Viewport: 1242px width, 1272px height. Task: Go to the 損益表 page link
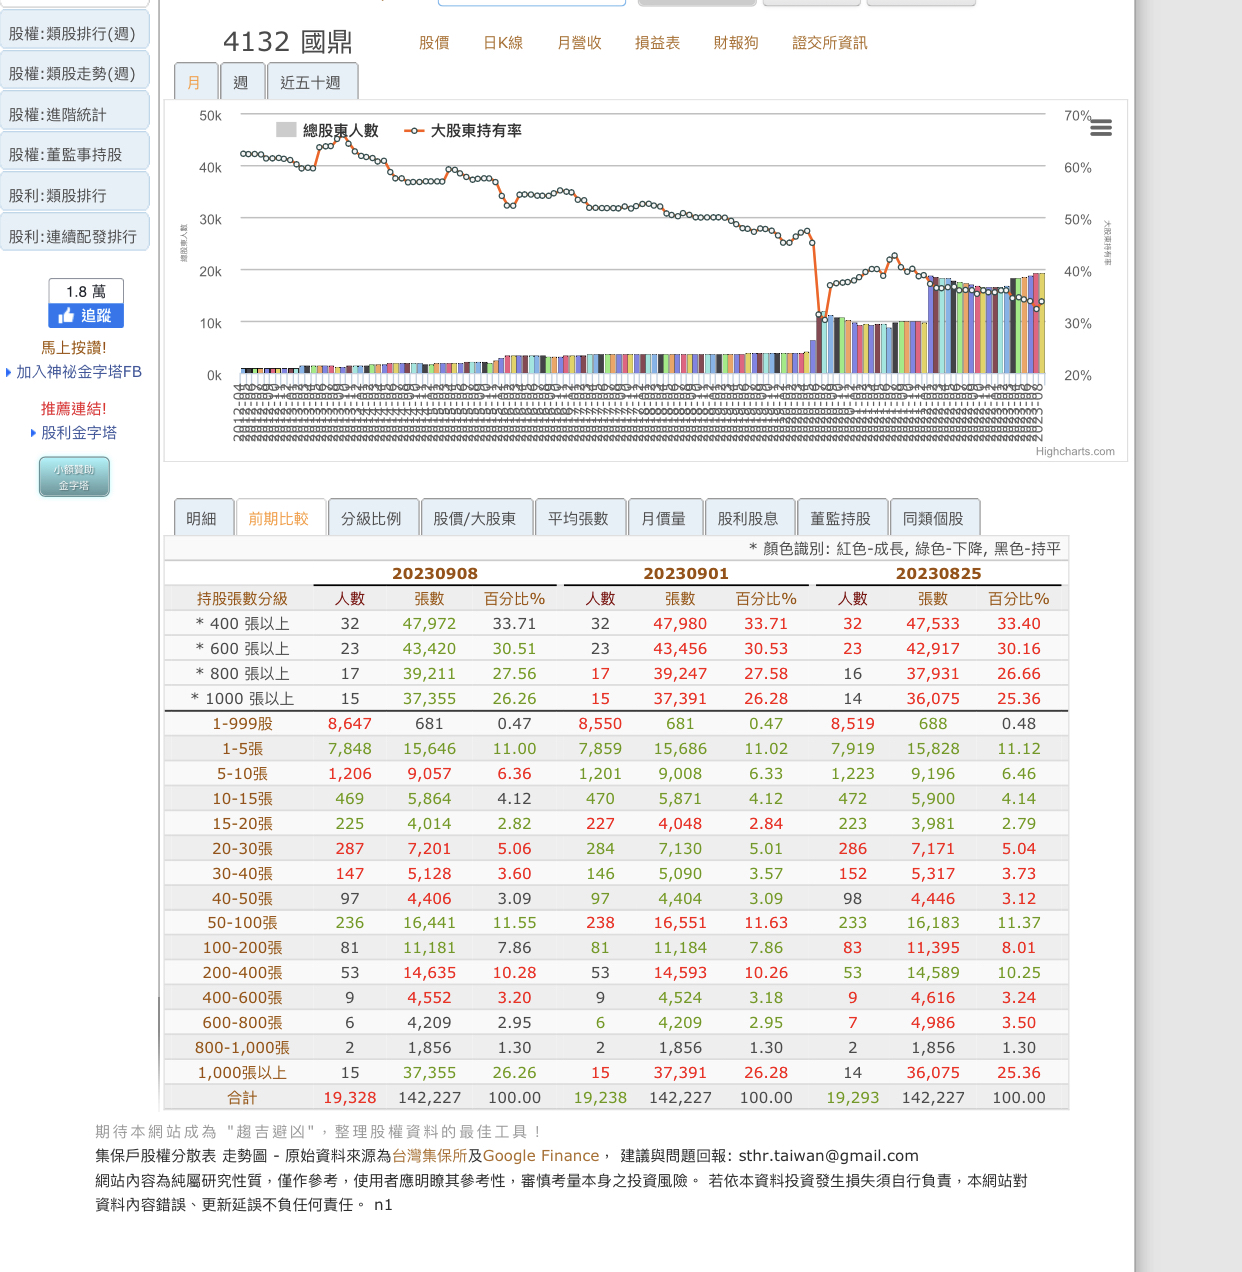coord(657,43)
